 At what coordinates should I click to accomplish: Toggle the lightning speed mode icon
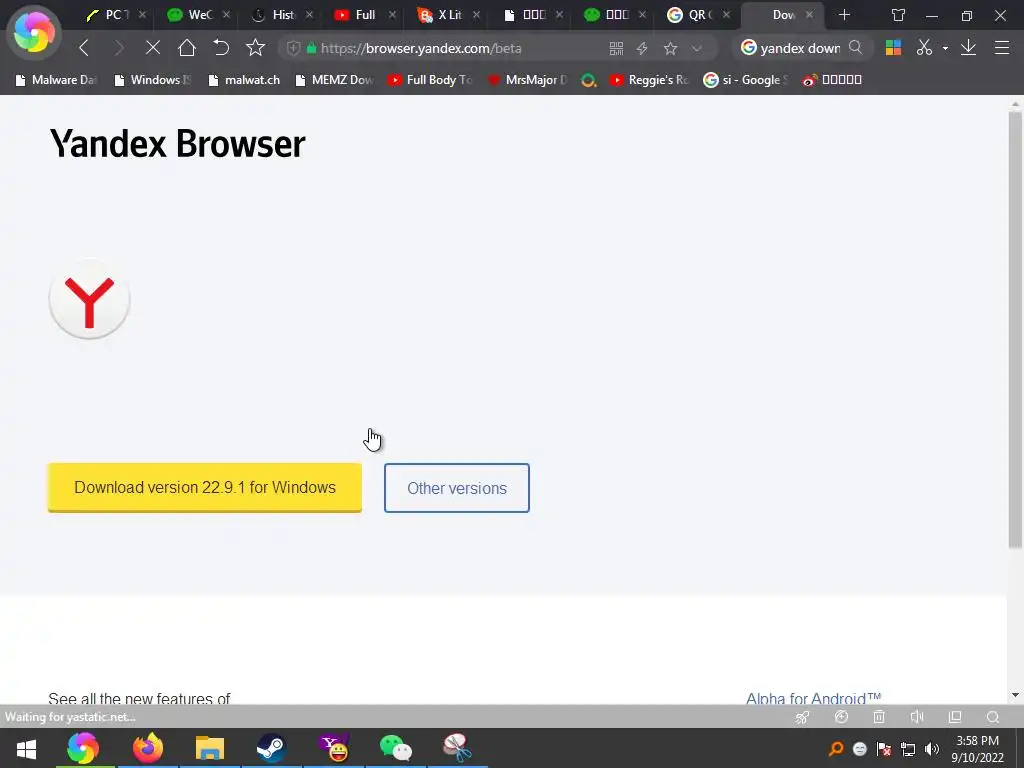click(642, 48)
